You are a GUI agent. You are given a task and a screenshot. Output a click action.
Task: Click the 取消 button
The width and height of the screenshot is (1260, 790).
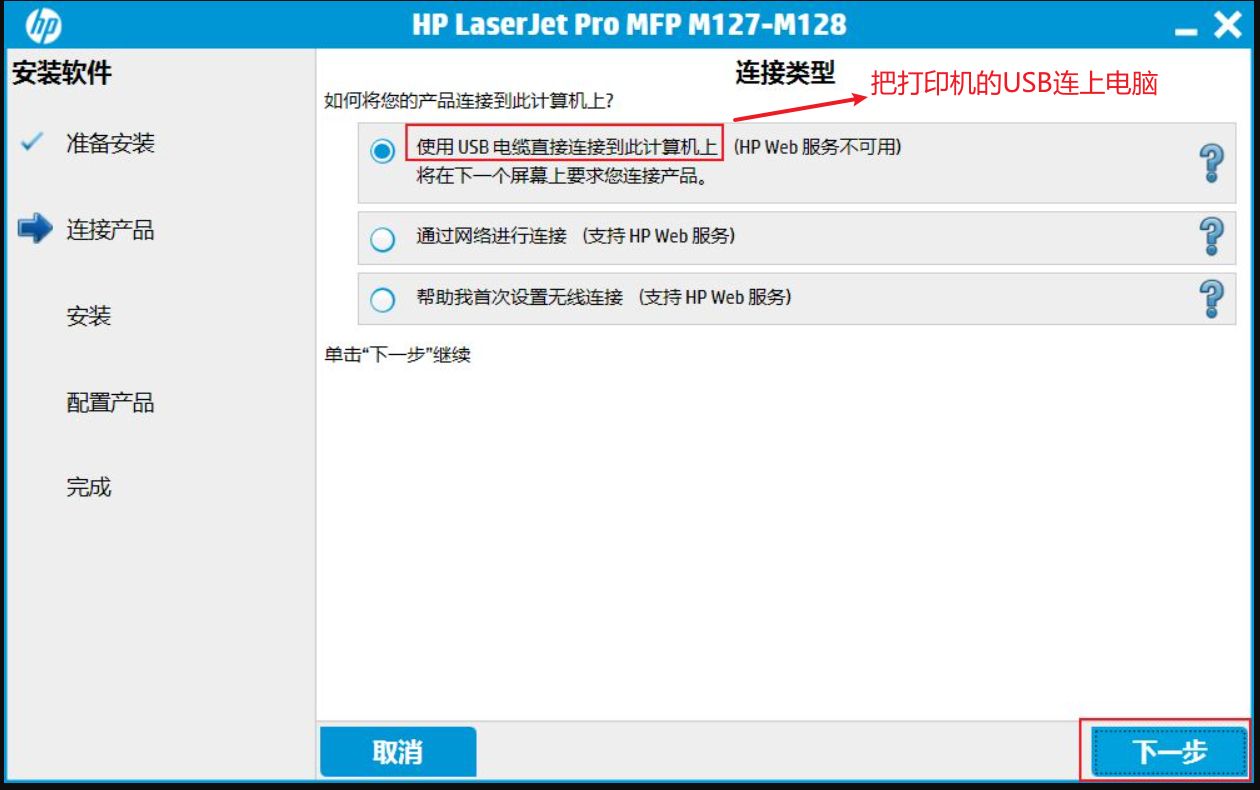[398, 752]
